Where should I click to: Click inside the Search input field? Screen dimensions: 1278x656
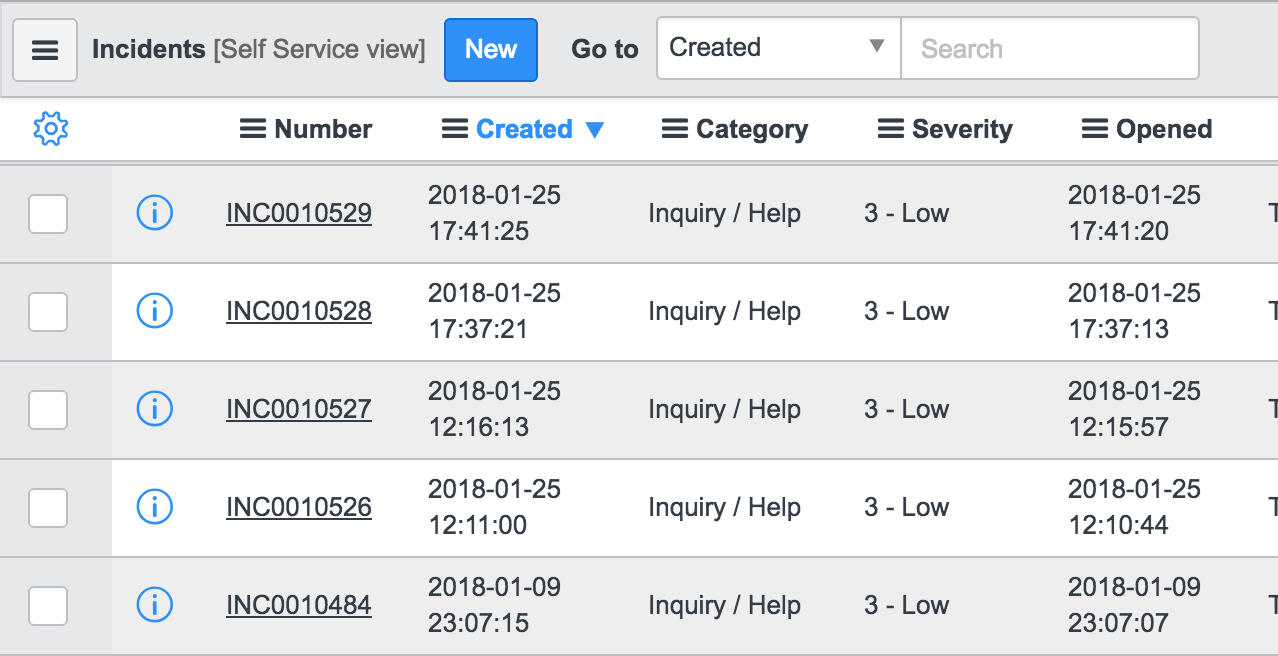point(1050,47)
